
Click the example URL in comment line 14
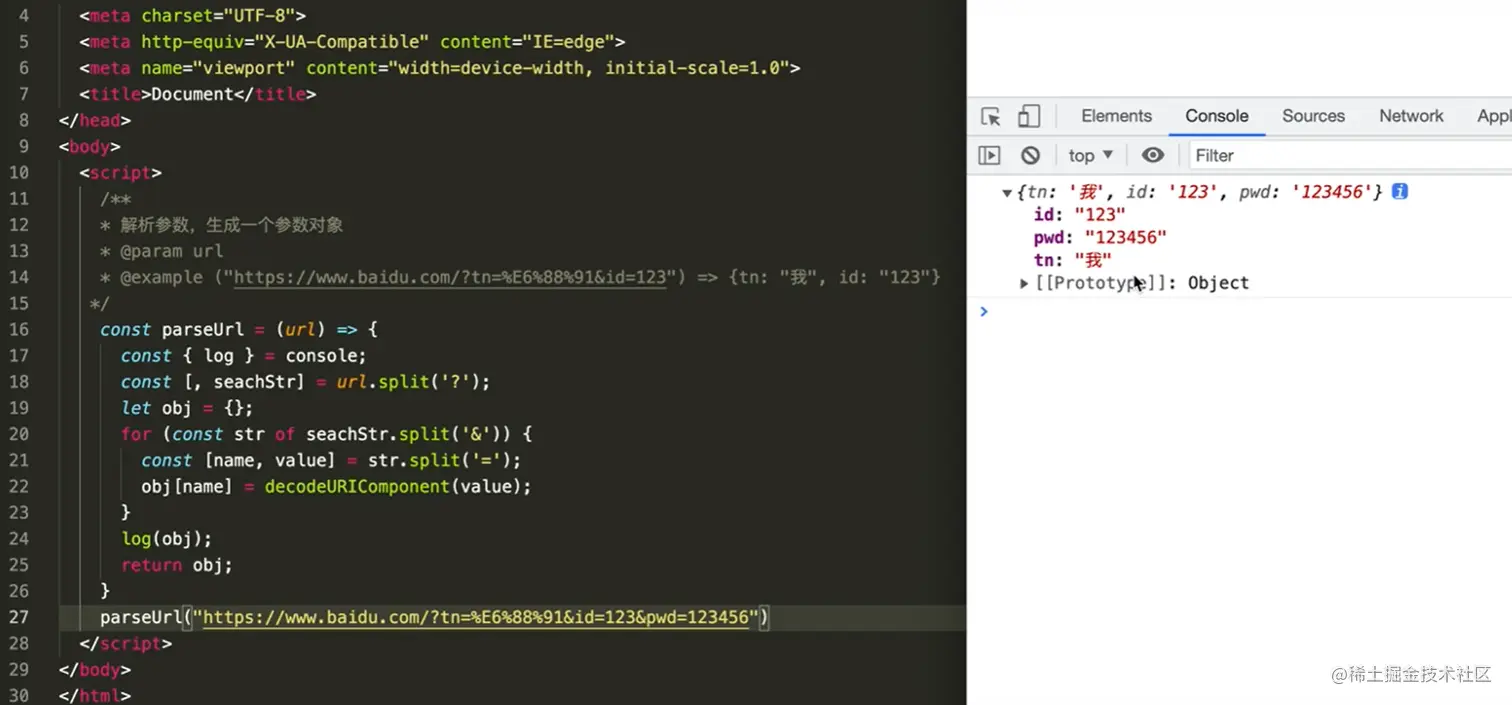[x=449, y=277]
